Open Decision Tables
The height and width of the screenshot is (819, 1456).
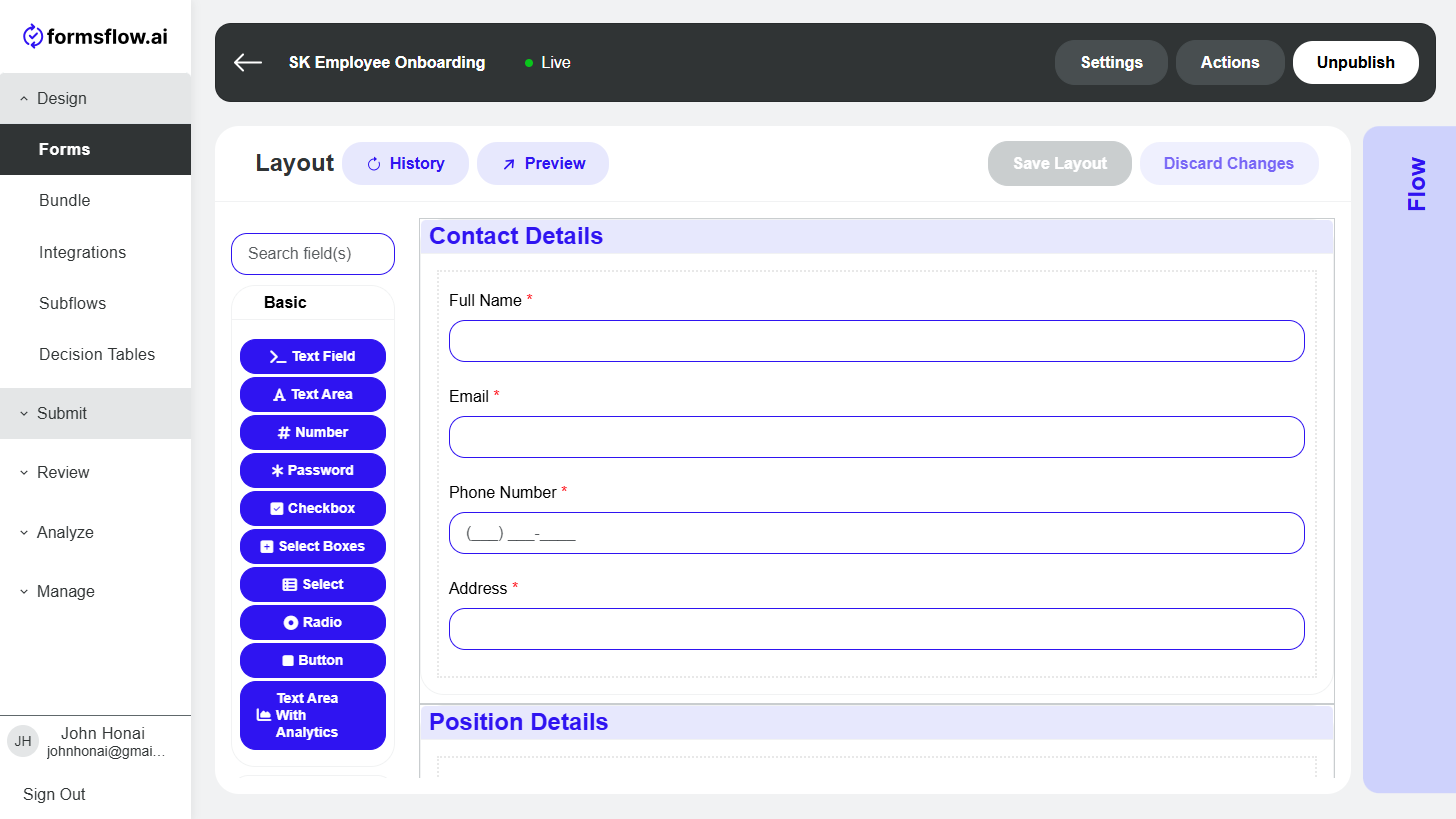tap(95, 354)
